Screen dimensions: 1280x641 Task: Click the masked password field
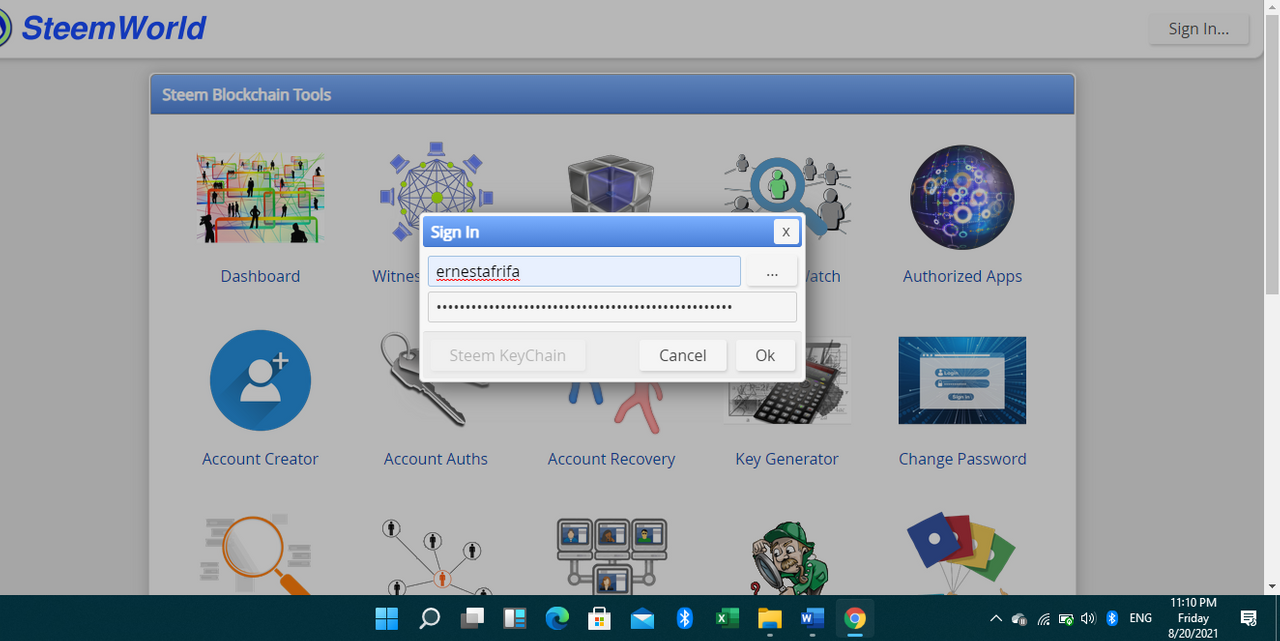click(612, 307)
